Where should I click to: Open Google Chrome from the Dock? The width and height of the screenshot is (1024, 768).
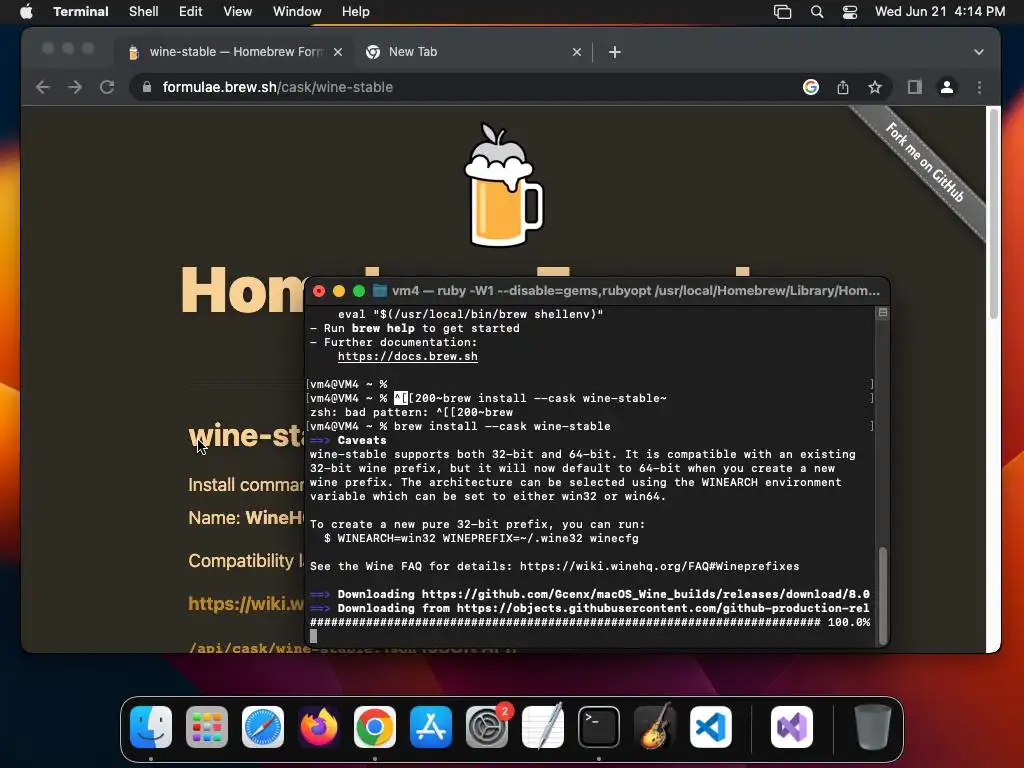coord(375,727)
